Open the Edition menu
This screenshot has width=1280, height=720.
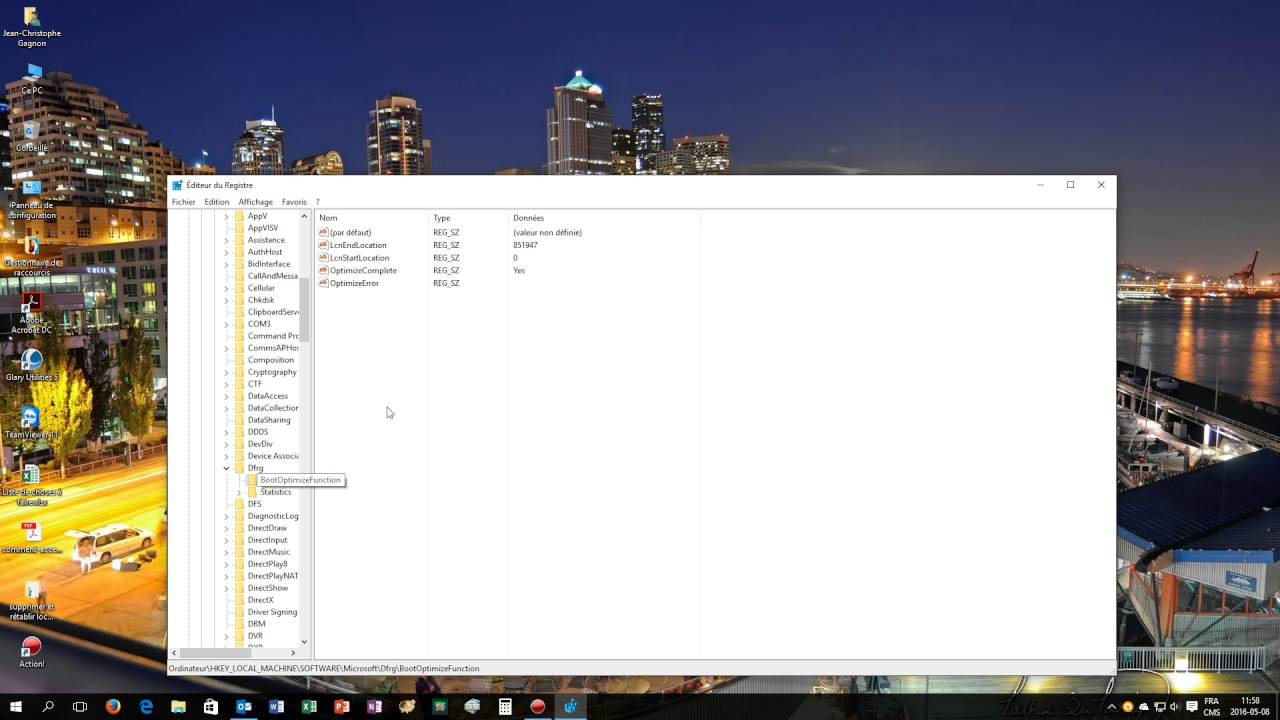(x=217, y=202)
